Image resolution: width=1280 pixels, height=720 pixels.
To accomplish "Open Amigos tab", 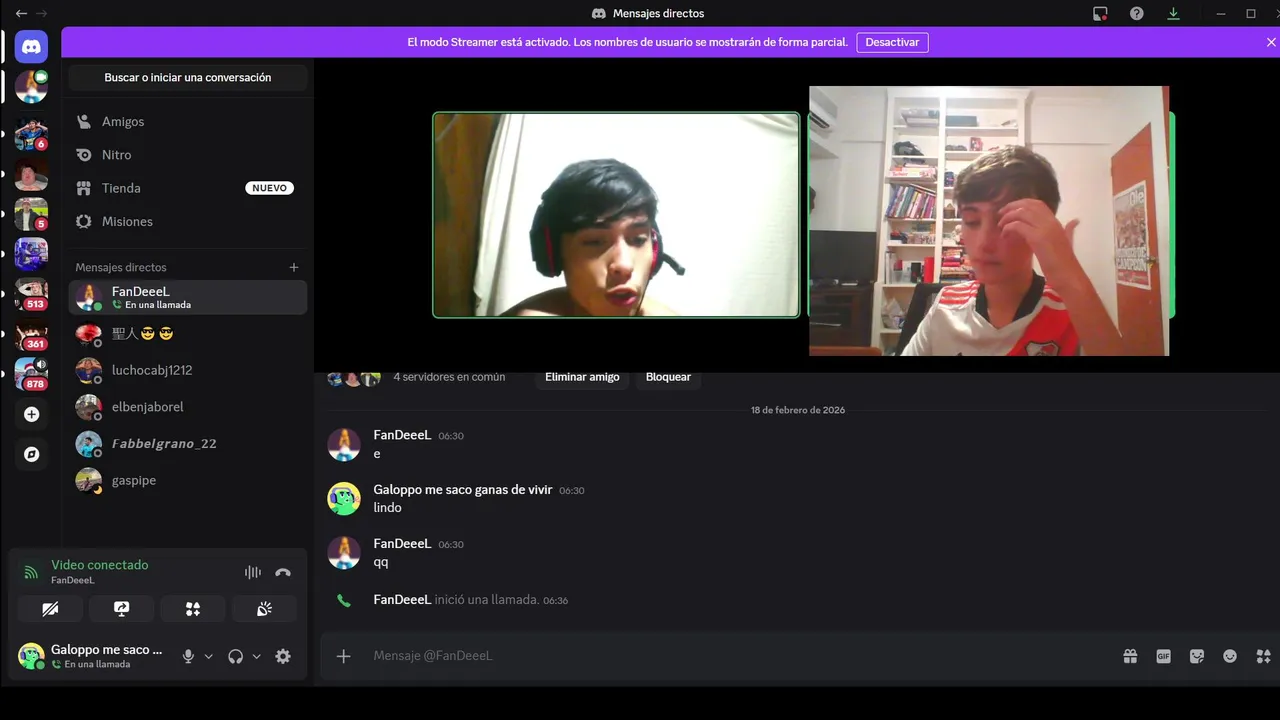I will pos(188,121).
